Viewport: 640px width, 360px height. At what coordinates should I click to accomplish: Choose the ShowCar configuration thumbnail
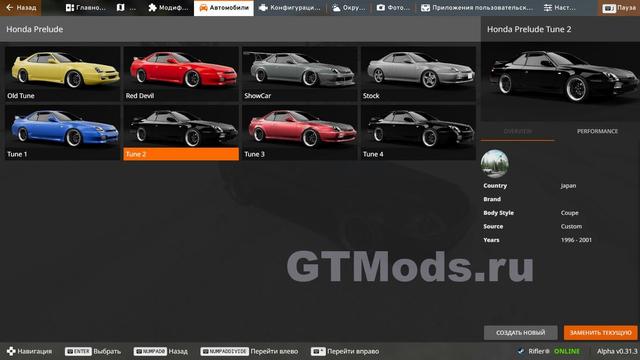[300, 74]
